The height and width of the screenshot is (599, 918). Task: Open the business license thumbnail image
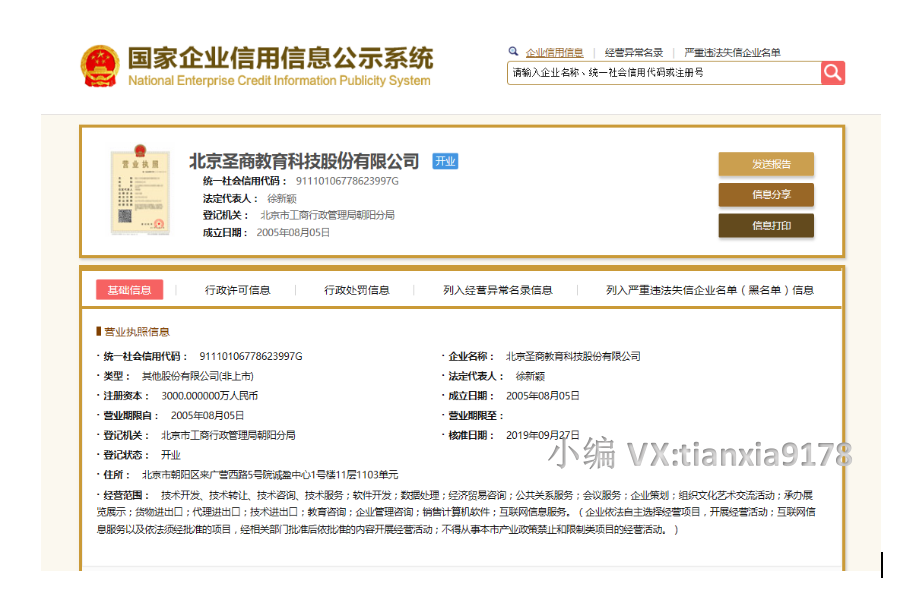(x=141, y=190)
